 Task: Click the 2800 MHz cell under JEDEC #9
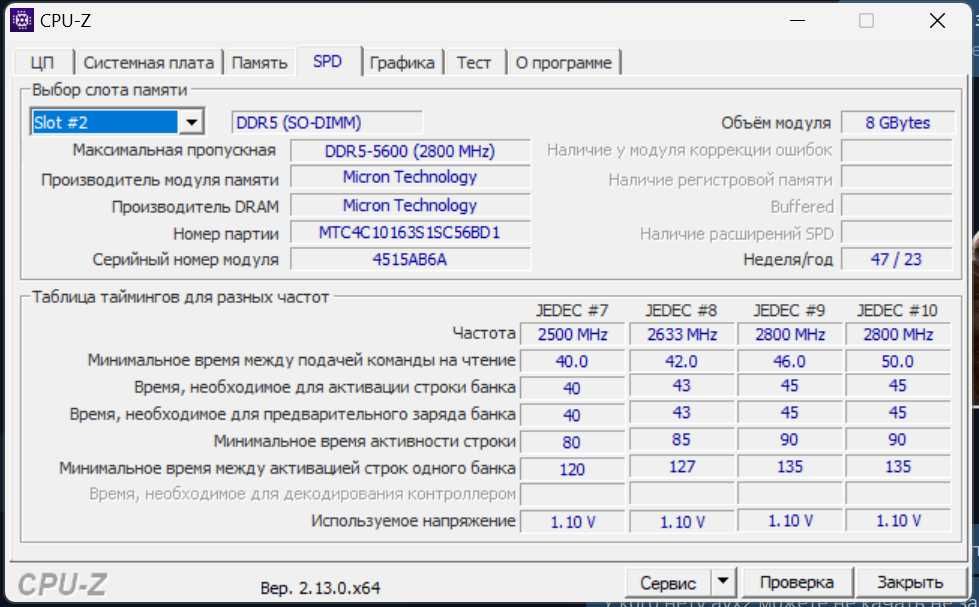pyautogui.click(x=790, y=335)
